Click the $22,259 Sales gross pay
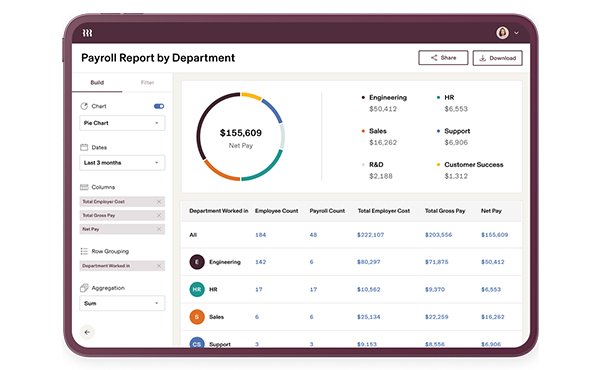The image size is (600, 370). point(437,317)
